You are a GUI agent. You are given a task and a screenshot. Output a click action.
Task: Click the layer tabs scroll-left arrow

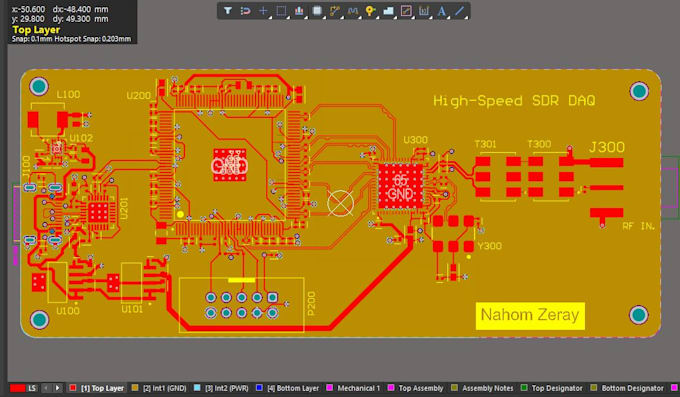click(x=46, y=388)
